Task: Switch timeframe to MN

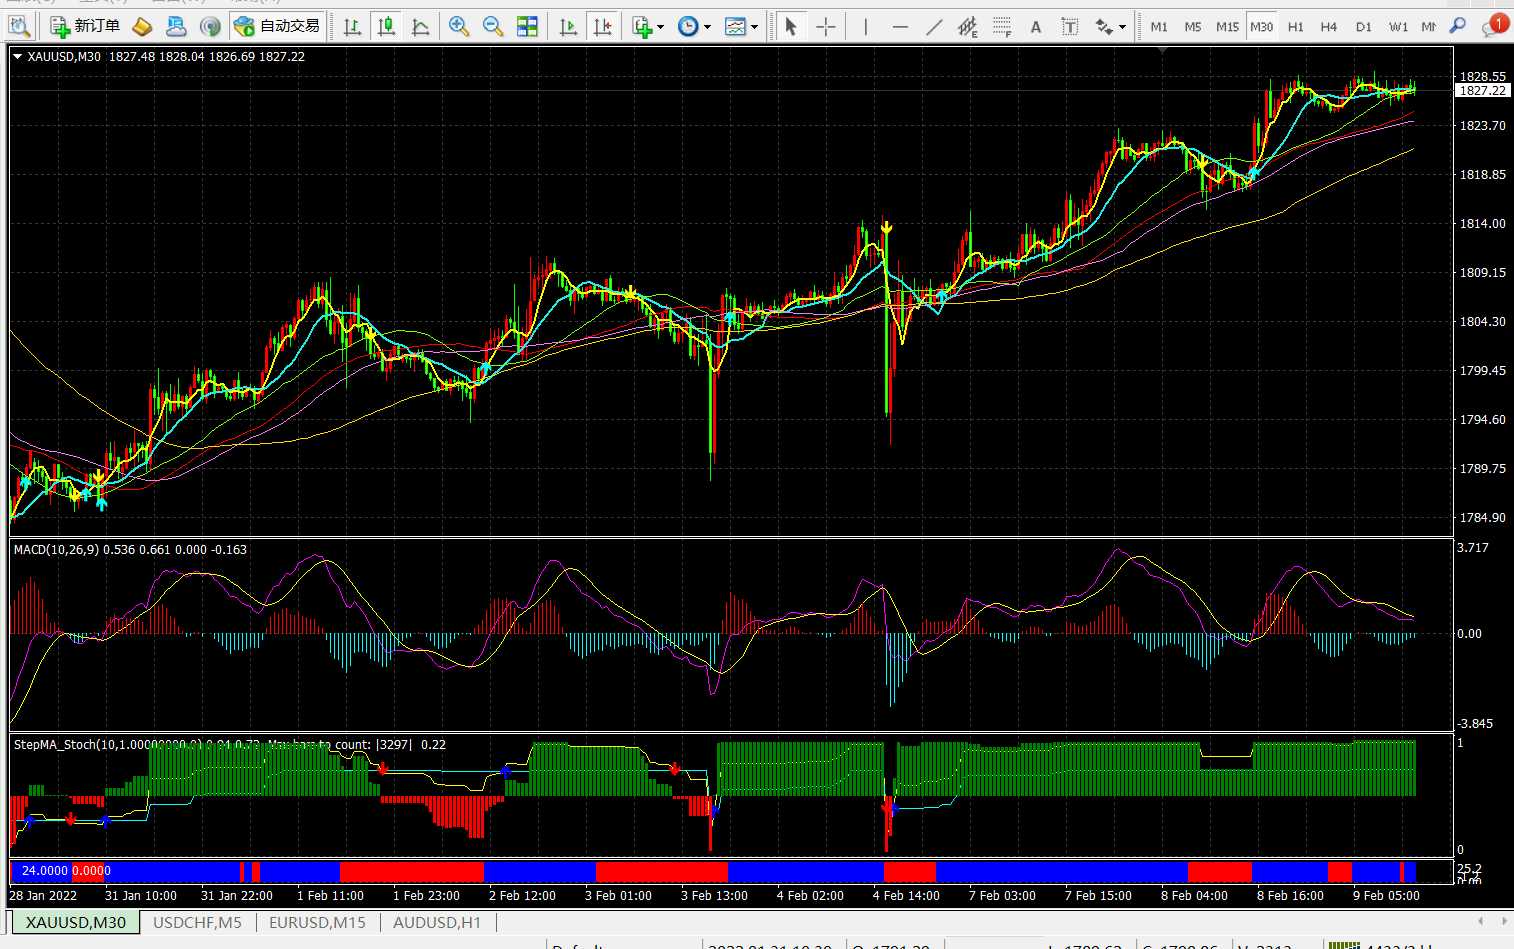Action: point(1428,27)
